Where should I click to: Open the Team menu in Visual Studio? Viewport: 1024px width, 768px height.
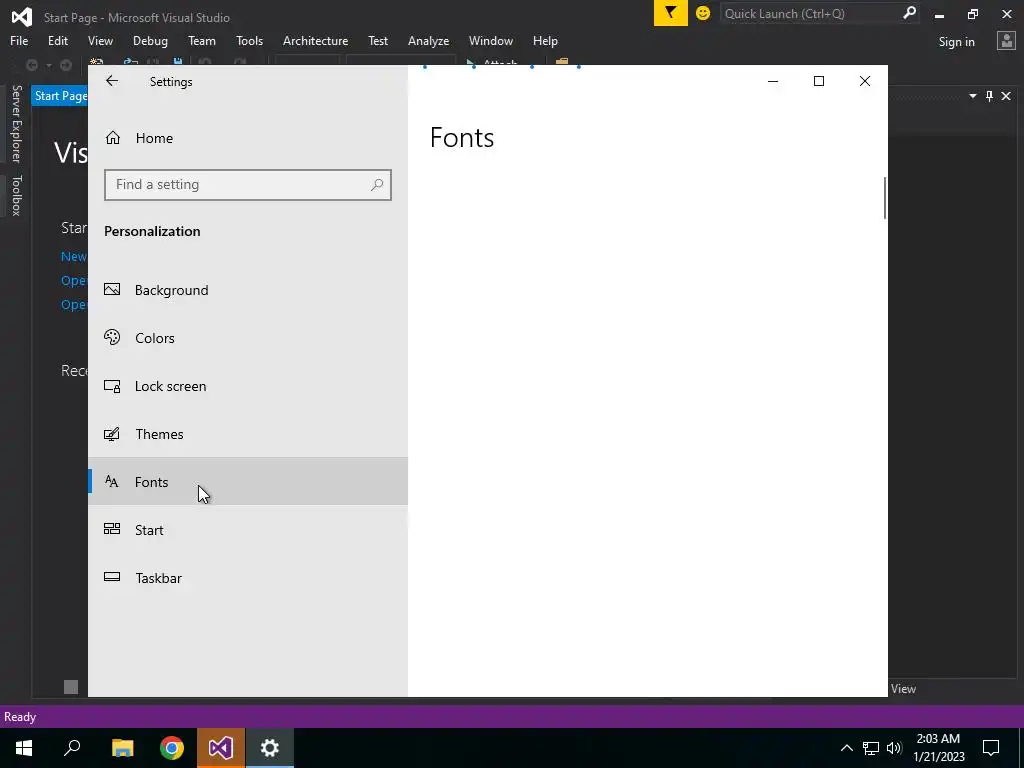point(202,40)
